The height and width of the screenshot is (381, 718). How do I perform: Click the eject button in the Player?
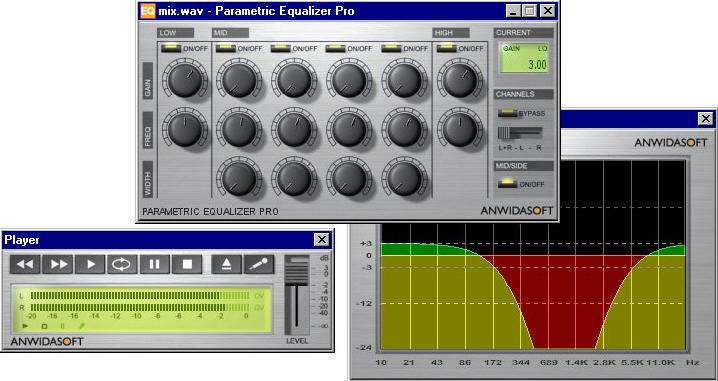point(227,264)
